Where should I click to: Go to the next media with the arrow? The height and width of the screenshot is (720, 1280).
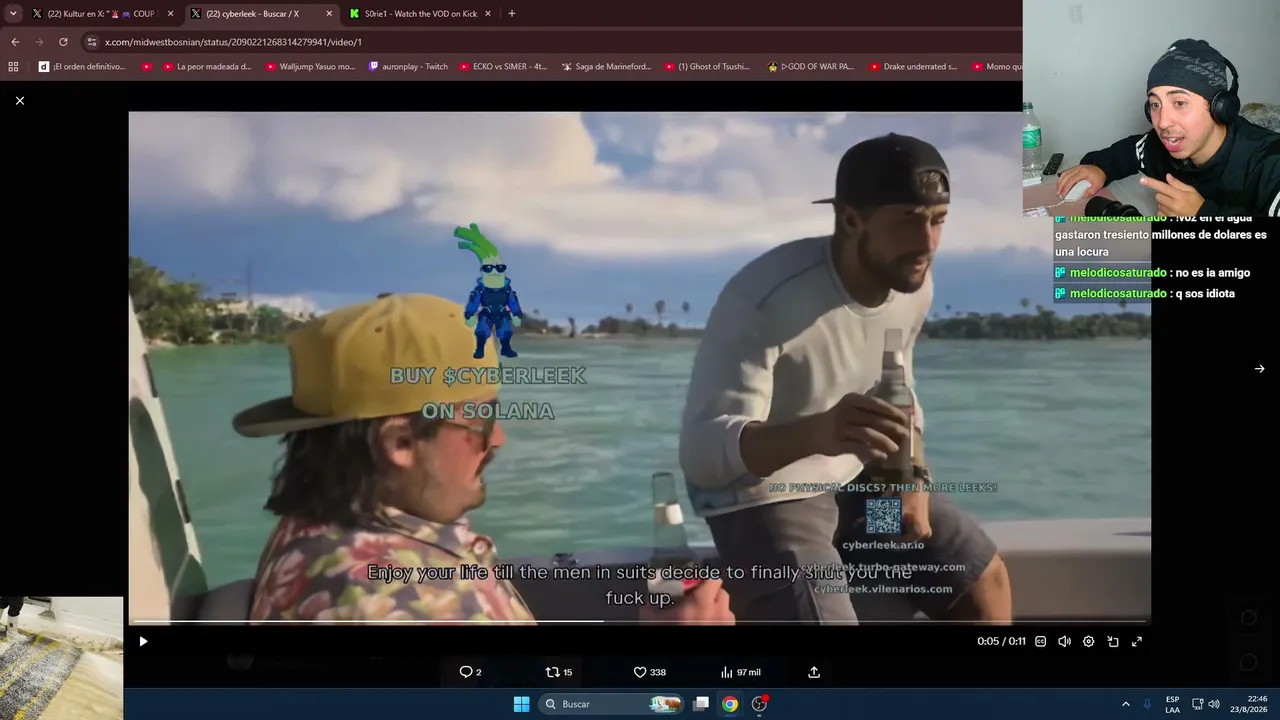1259,368
